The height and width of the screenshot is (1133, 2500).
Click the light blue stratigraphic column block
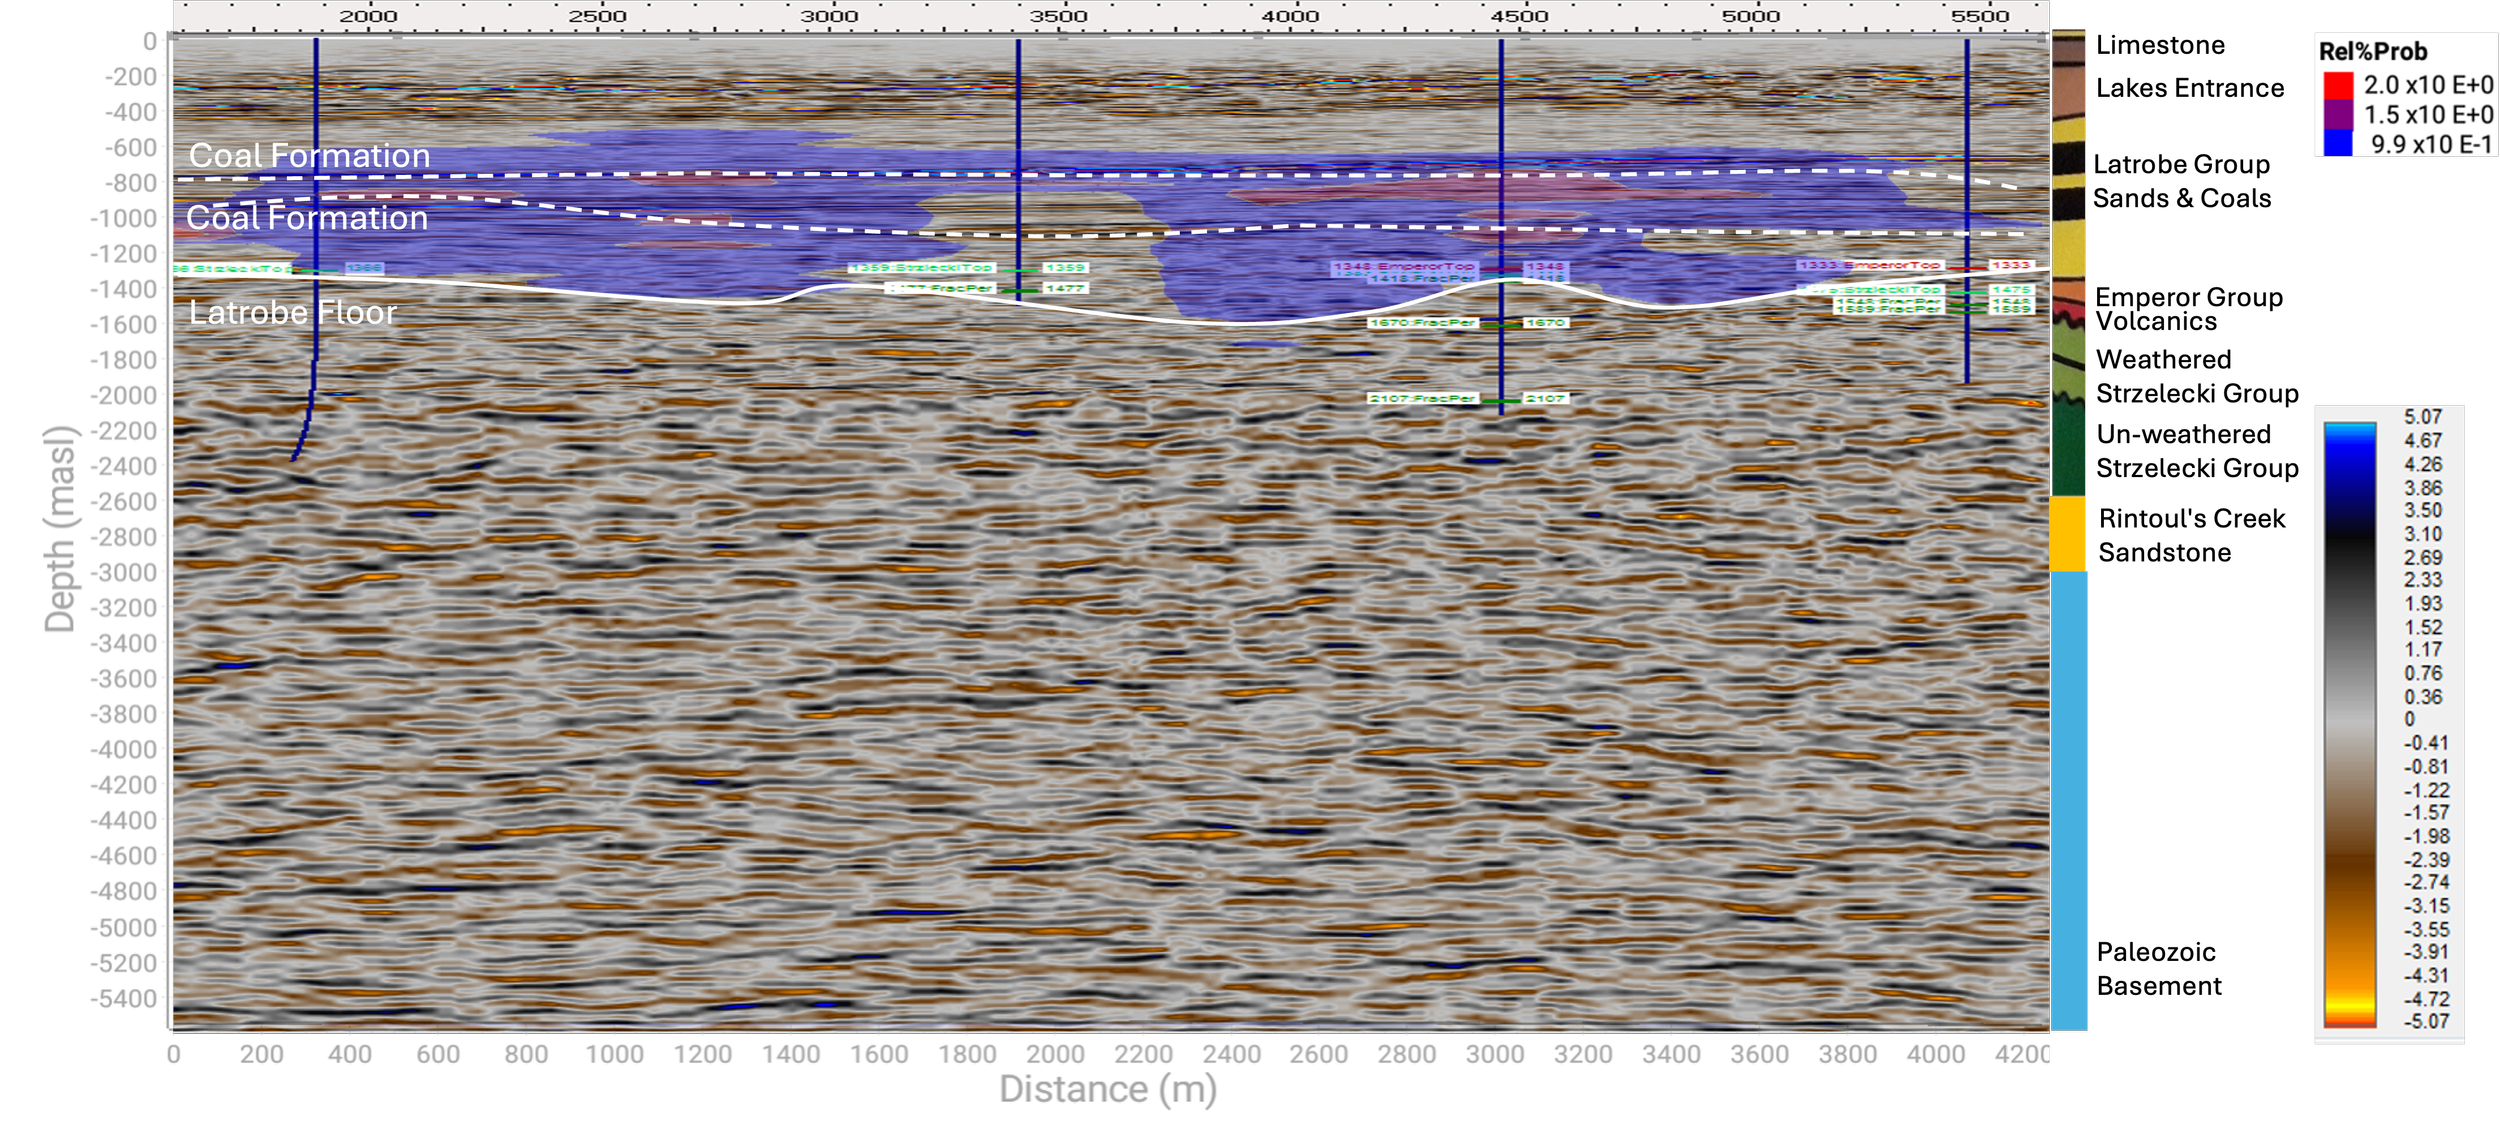tap(2068, 800)
